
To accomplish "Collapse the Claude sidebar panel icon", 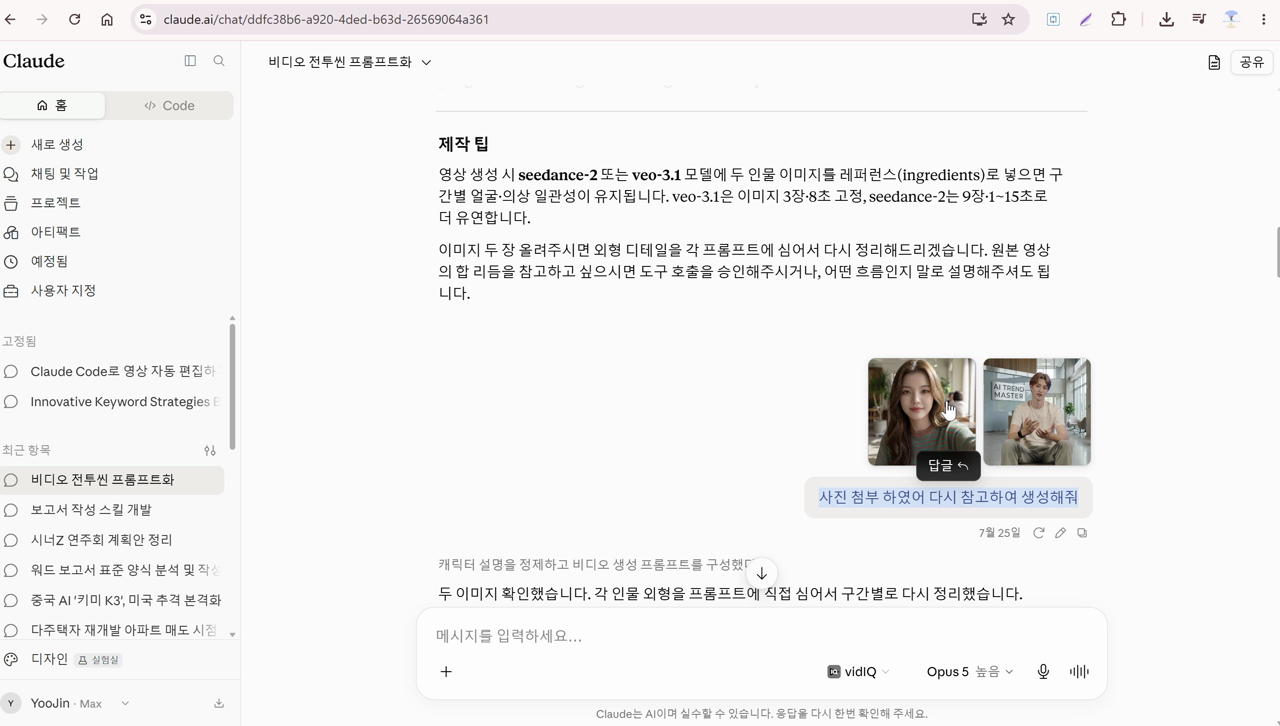I will coord(190,61).
